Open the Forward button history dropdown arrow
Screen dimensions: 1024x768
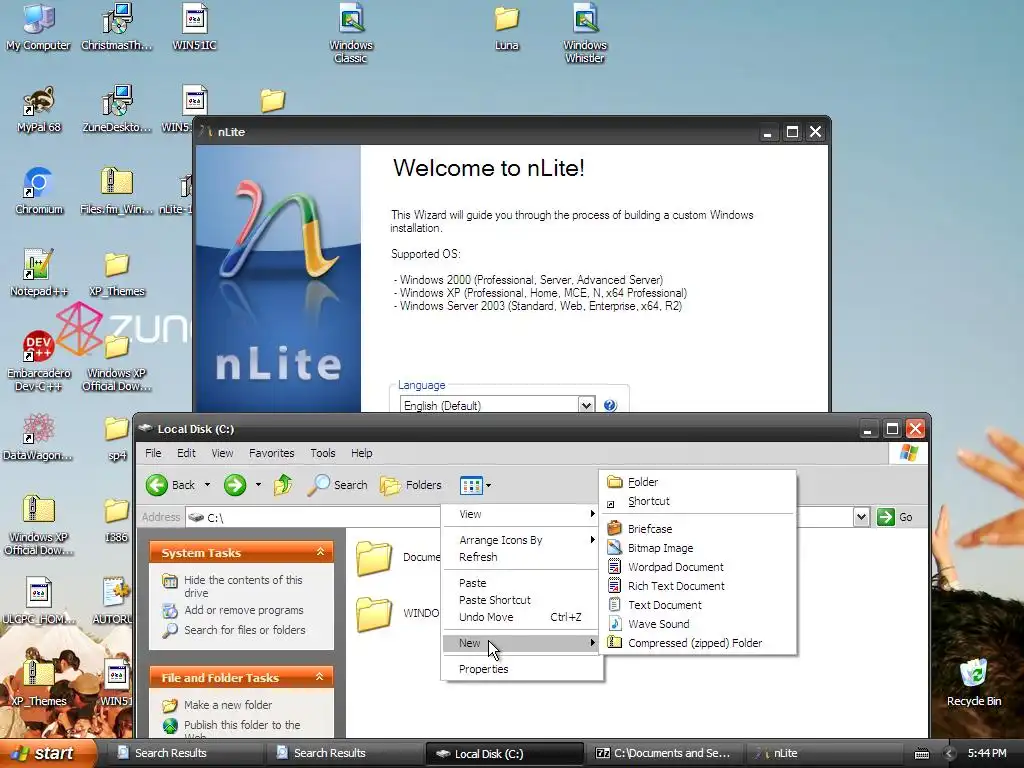(258, 485)
